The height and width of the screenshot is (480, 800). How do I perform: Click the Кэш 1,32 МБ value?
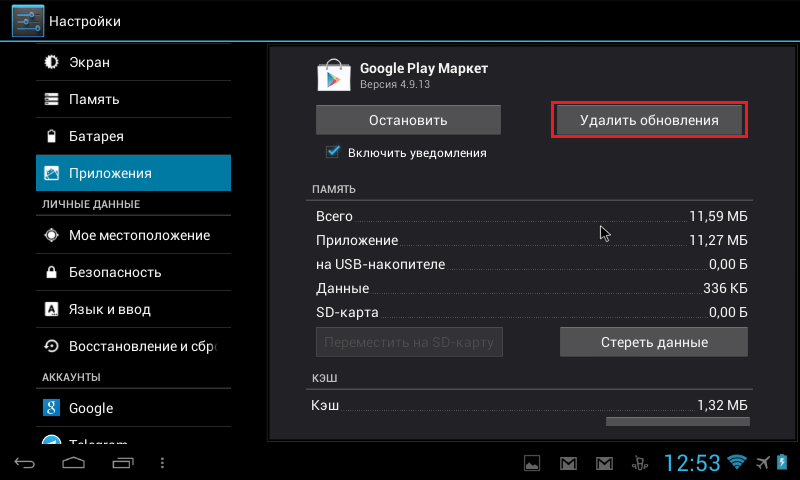(x=722, y=405)
